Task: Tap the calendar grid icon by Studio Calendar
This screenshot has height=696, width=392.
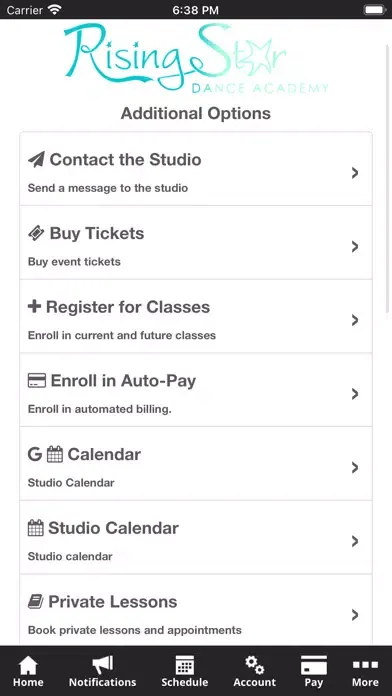Action: pos(36,528)
